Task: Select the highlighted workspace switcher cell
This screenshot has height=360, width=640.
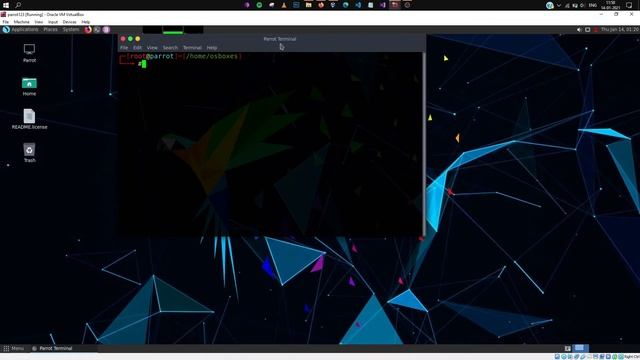Action: click(x=579, y=348)
